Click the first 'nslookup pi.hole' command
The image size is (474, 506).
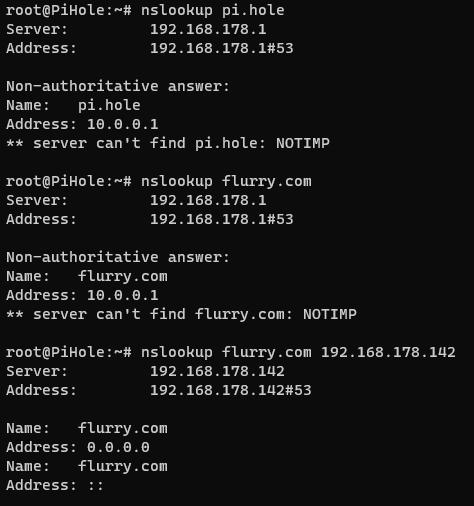point(212,10)
